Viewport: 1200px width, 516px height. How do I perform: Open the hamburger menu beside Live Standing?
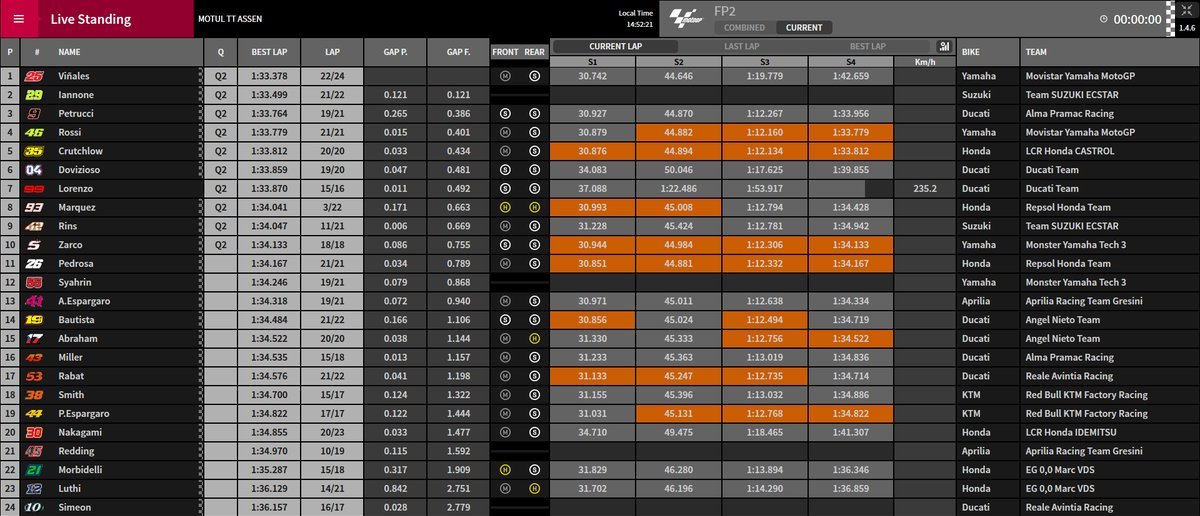coord(18,19)
